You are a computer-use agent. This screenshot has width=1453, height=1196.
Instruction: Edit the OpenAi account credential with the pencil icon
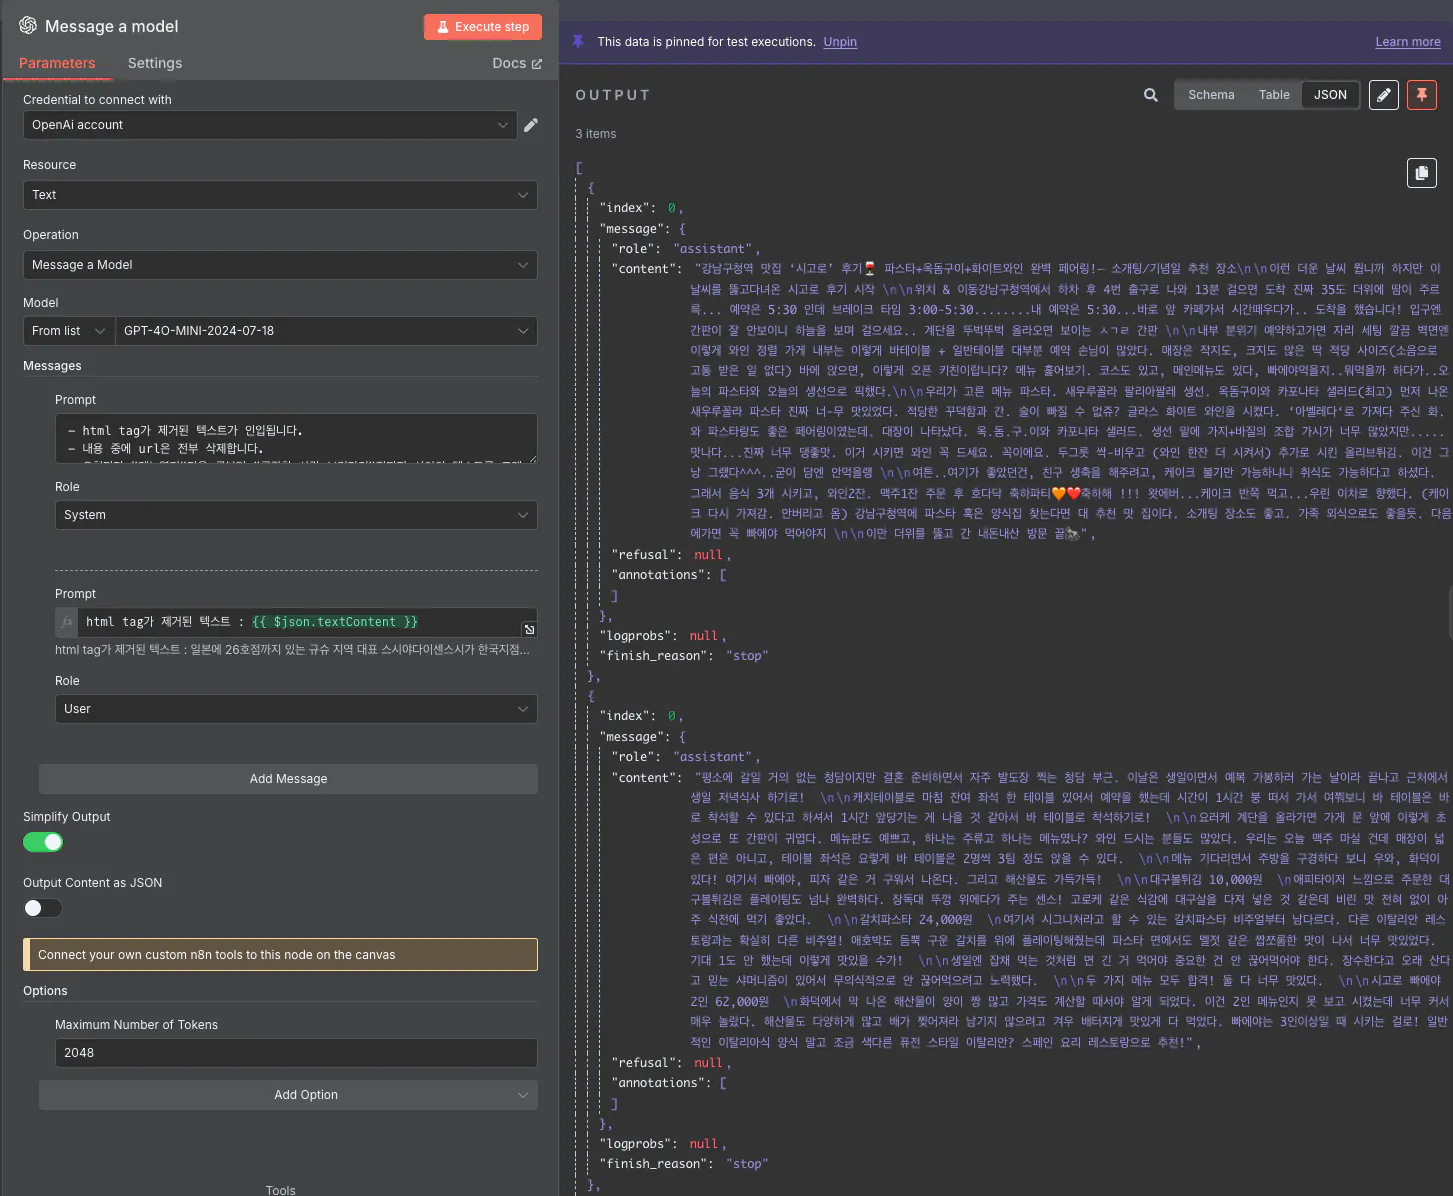click(x=531, y=125)
